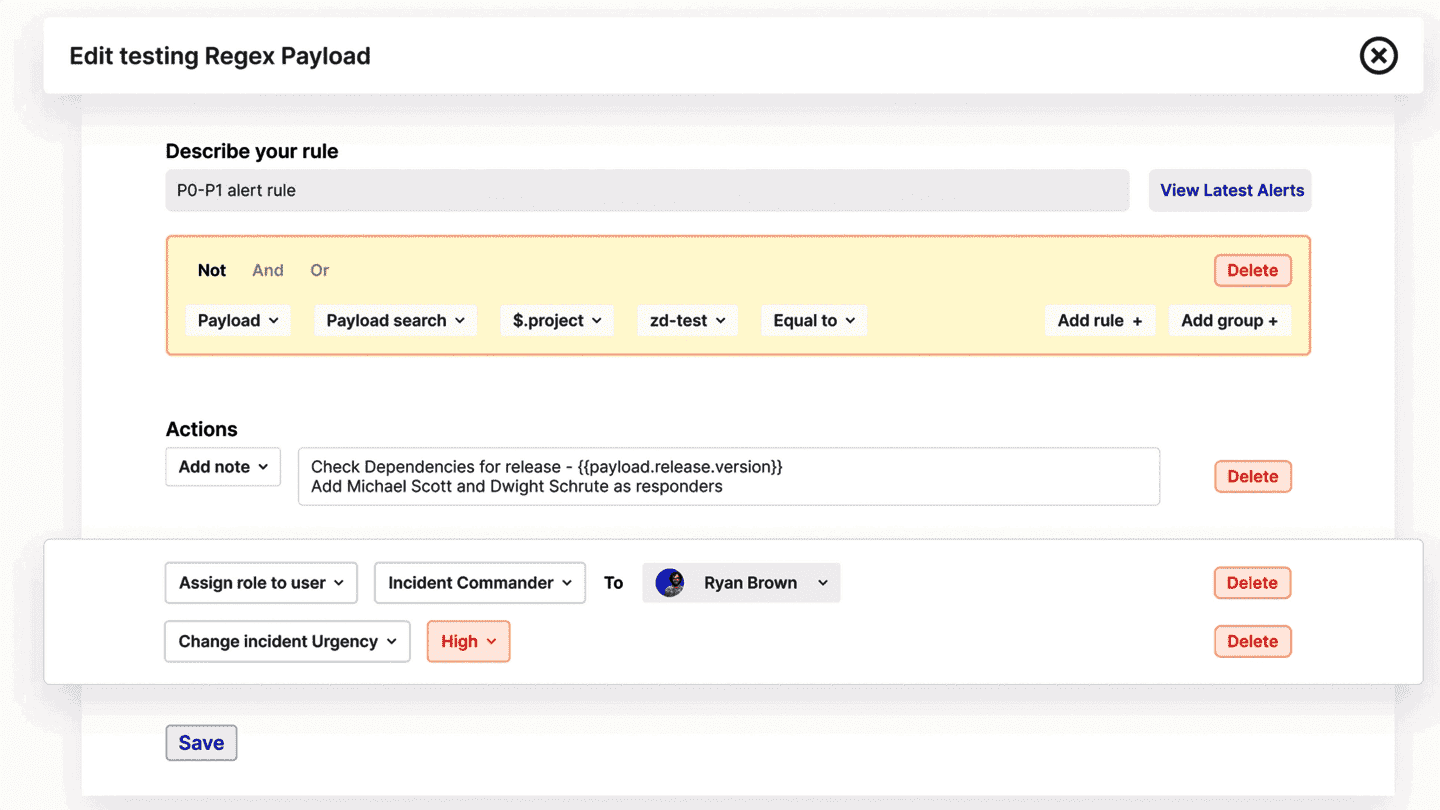Edit the rule description field
1440x810 pixels.
tap(646, 190)
